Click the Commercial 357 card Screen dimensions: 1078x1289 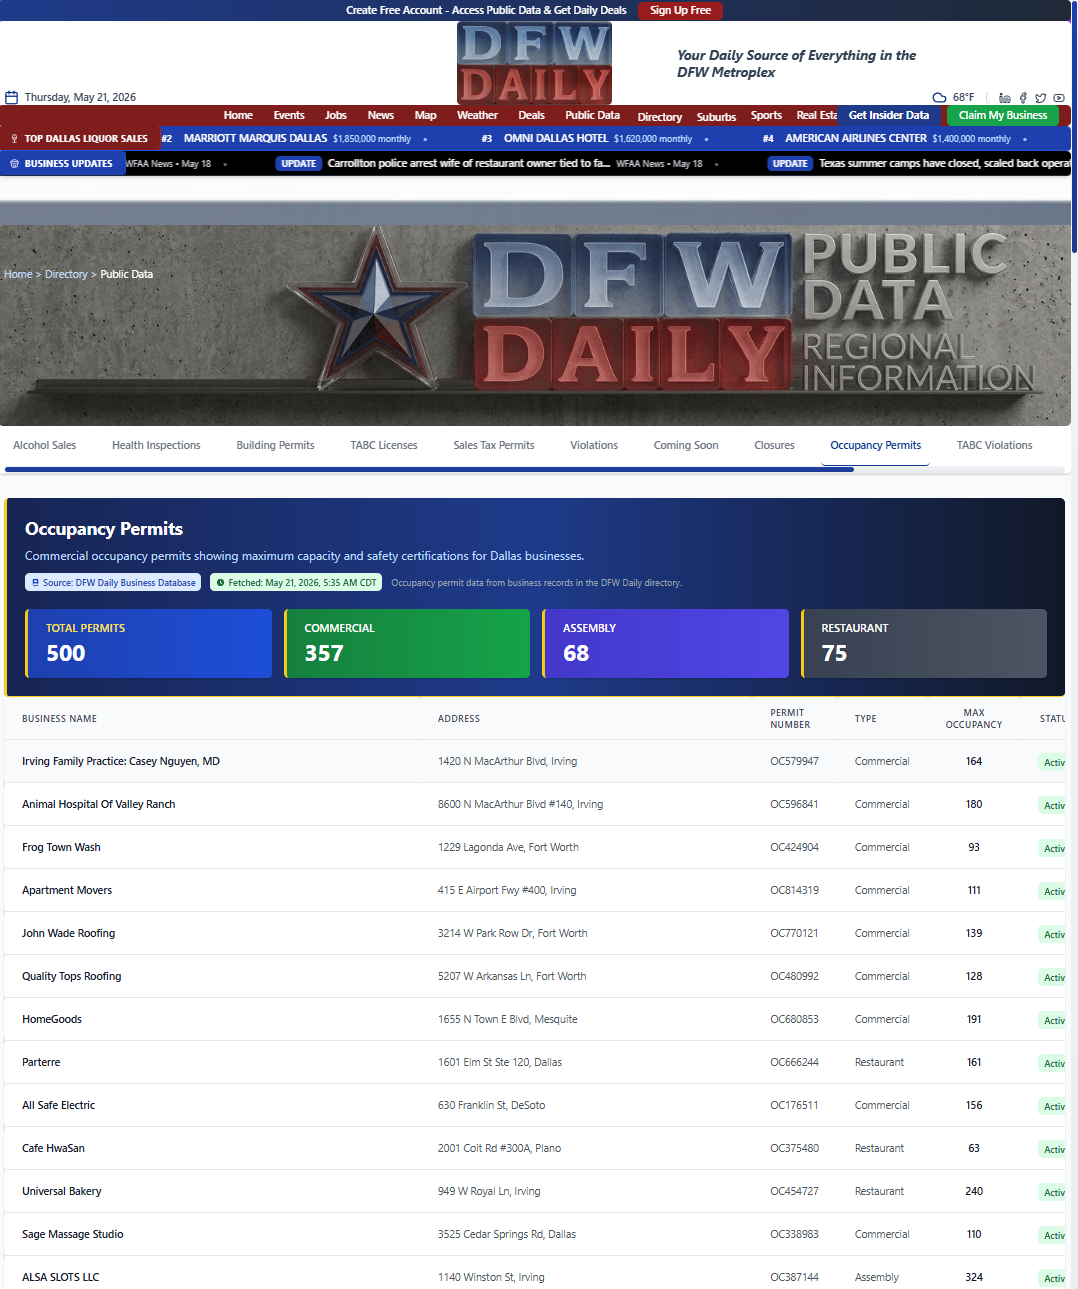(x=407, y=643)
